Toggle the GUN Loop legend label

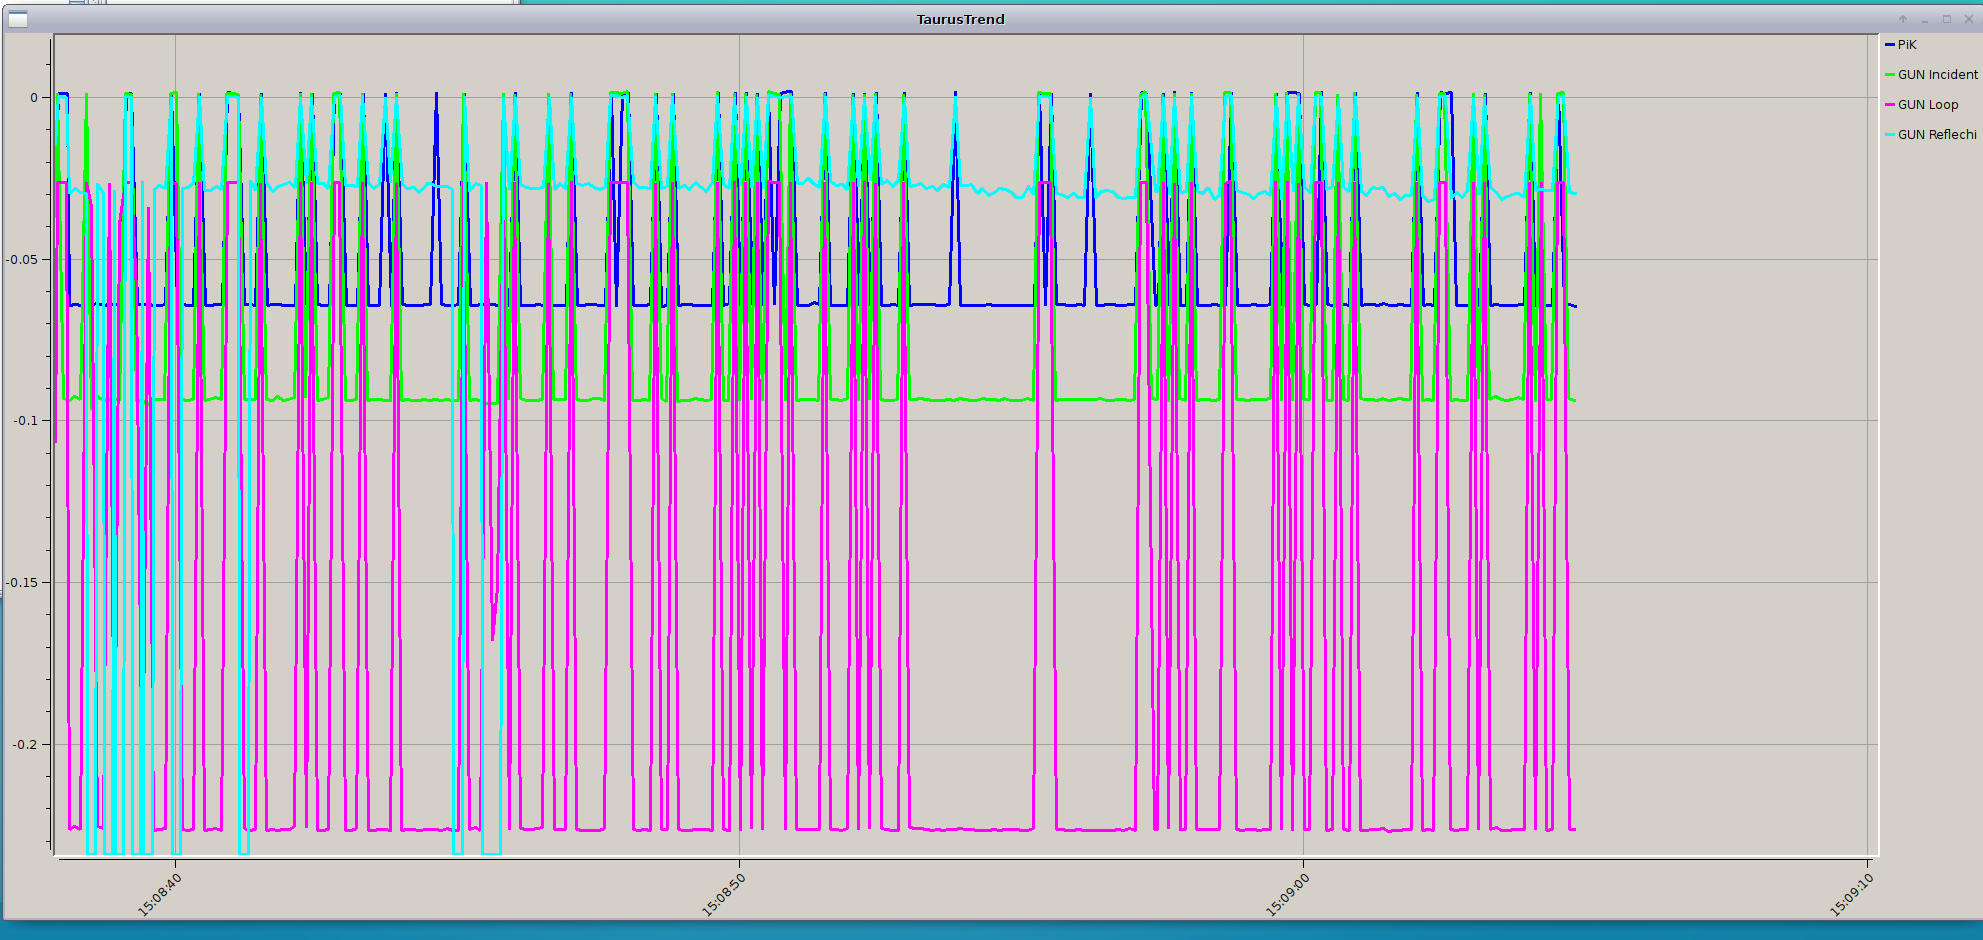(1927, 105)
